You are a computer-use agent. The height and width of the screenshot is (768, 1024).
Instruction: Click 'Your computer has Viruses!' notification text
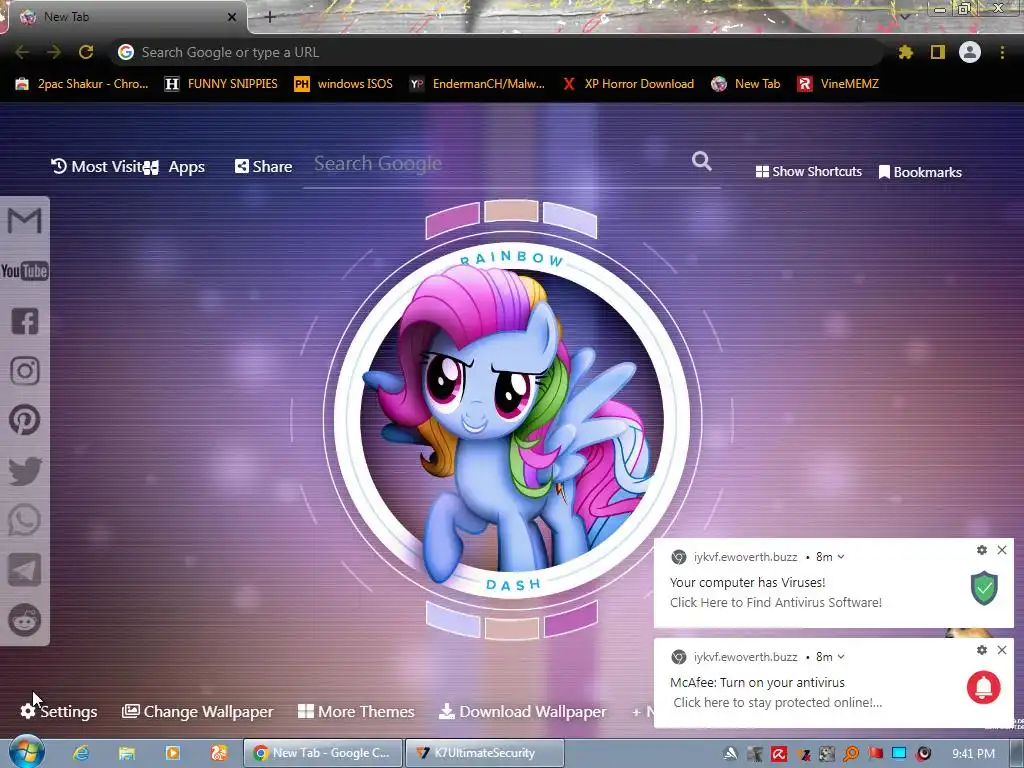[x=747, y=583]
